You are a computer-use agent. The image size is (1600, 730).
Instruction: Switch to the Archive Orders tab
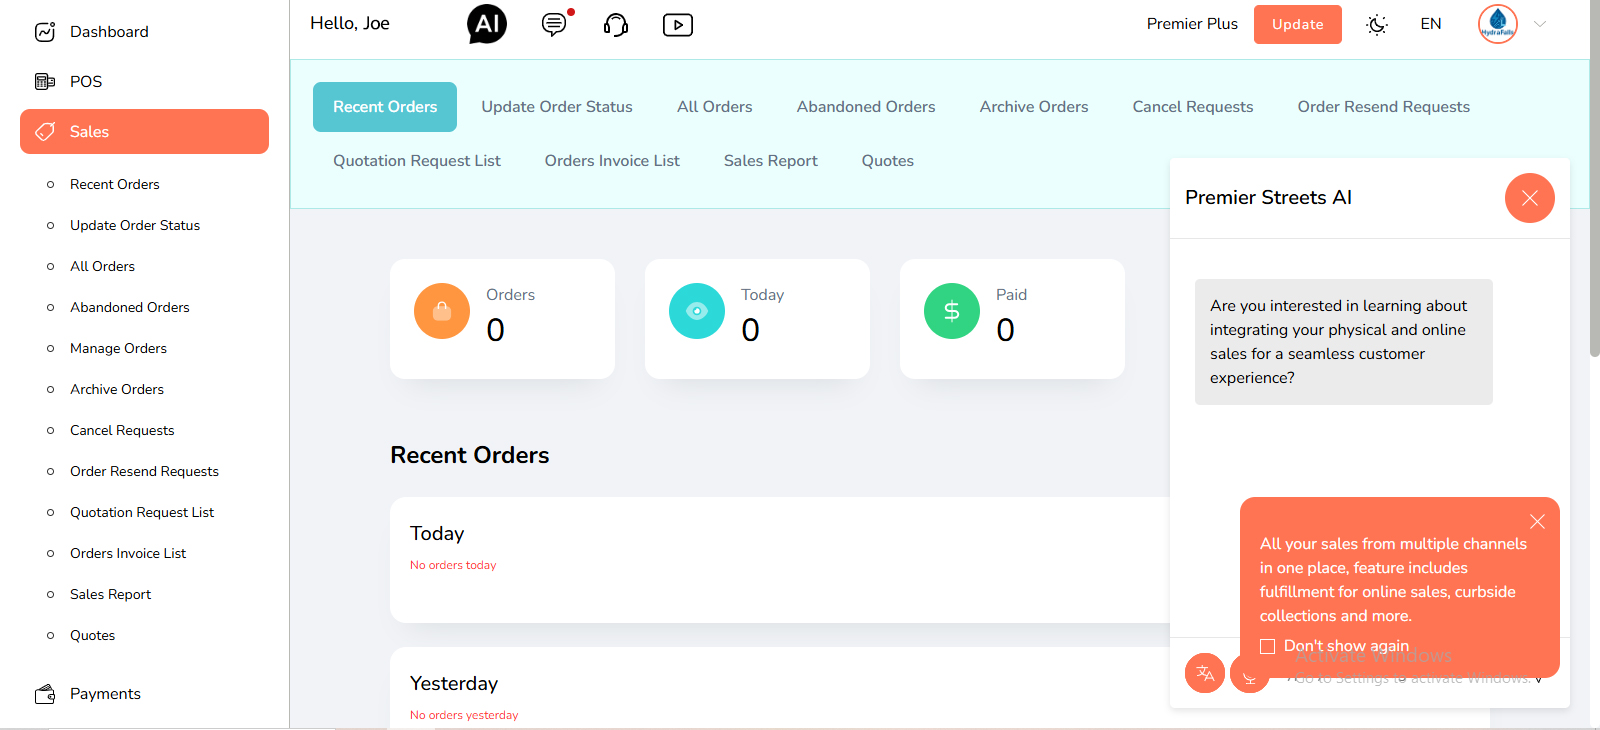[1034, 107]
